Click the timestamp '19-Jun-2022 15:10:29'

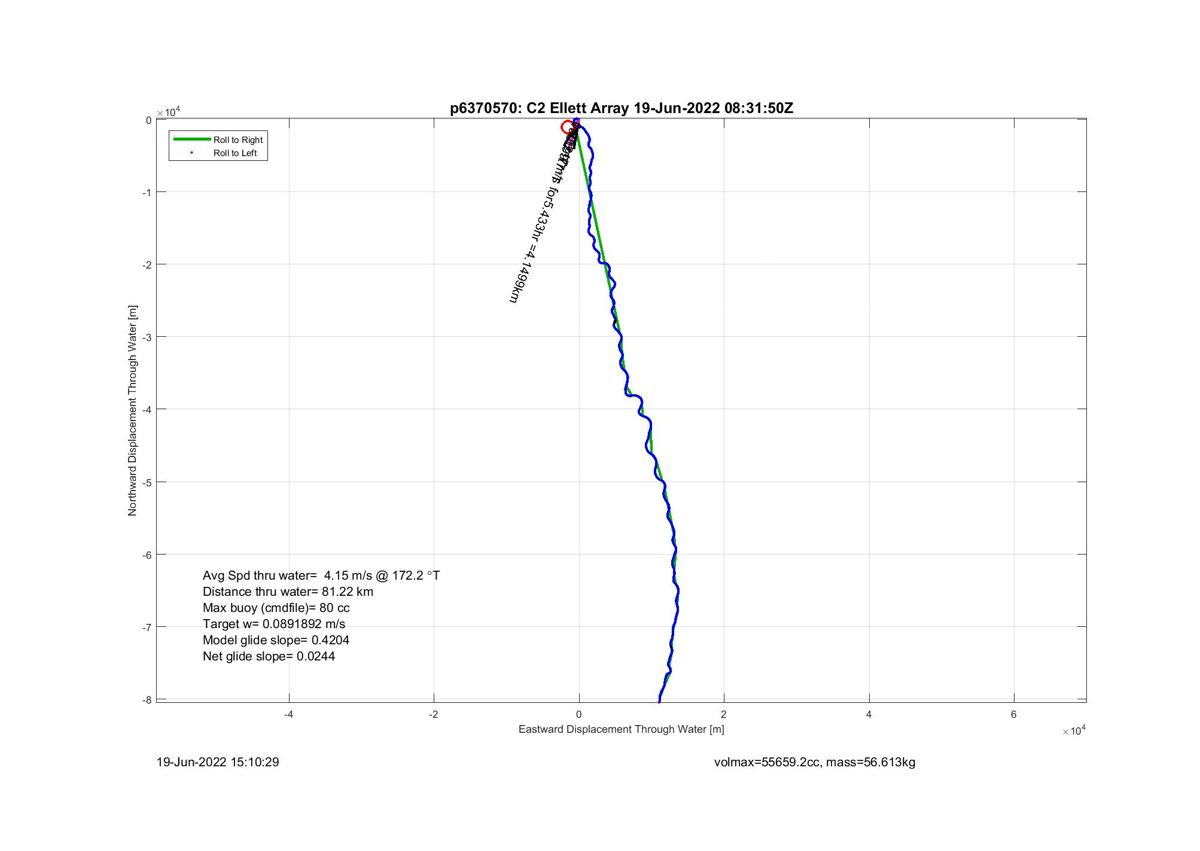[218, 763]
